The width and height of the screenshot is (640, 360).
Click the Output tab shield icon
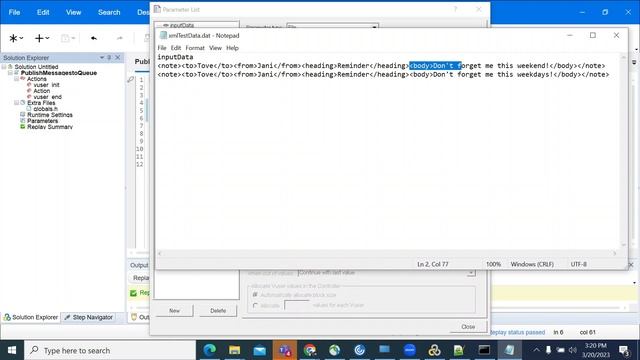134,317
